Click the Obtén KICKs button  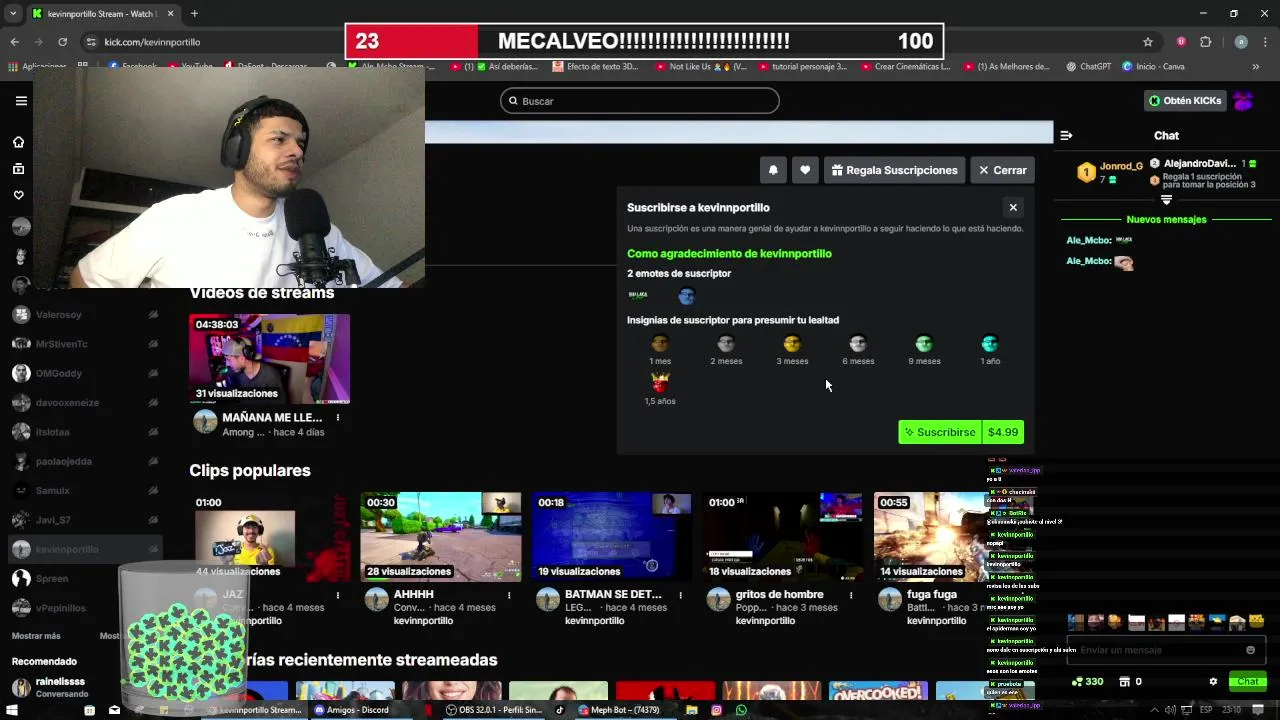coord(1186,101)
